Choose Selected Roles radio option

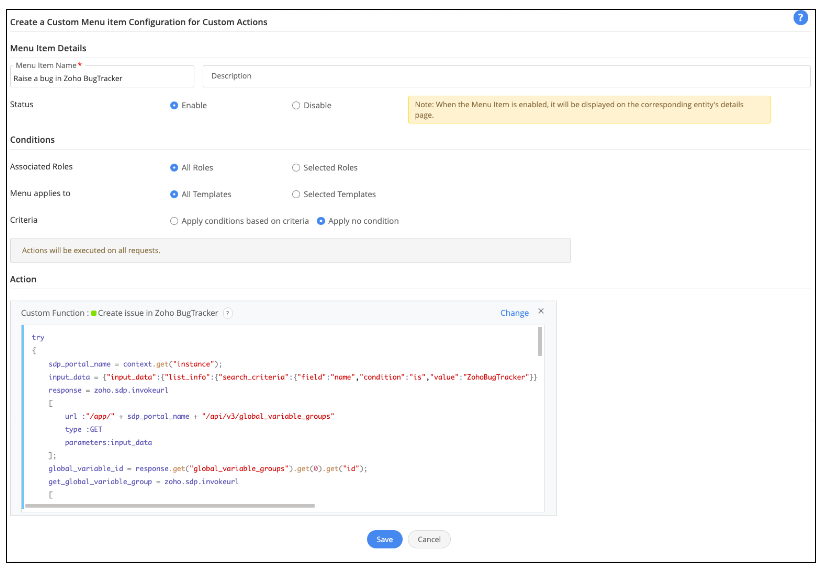click(x=296, y=168)
